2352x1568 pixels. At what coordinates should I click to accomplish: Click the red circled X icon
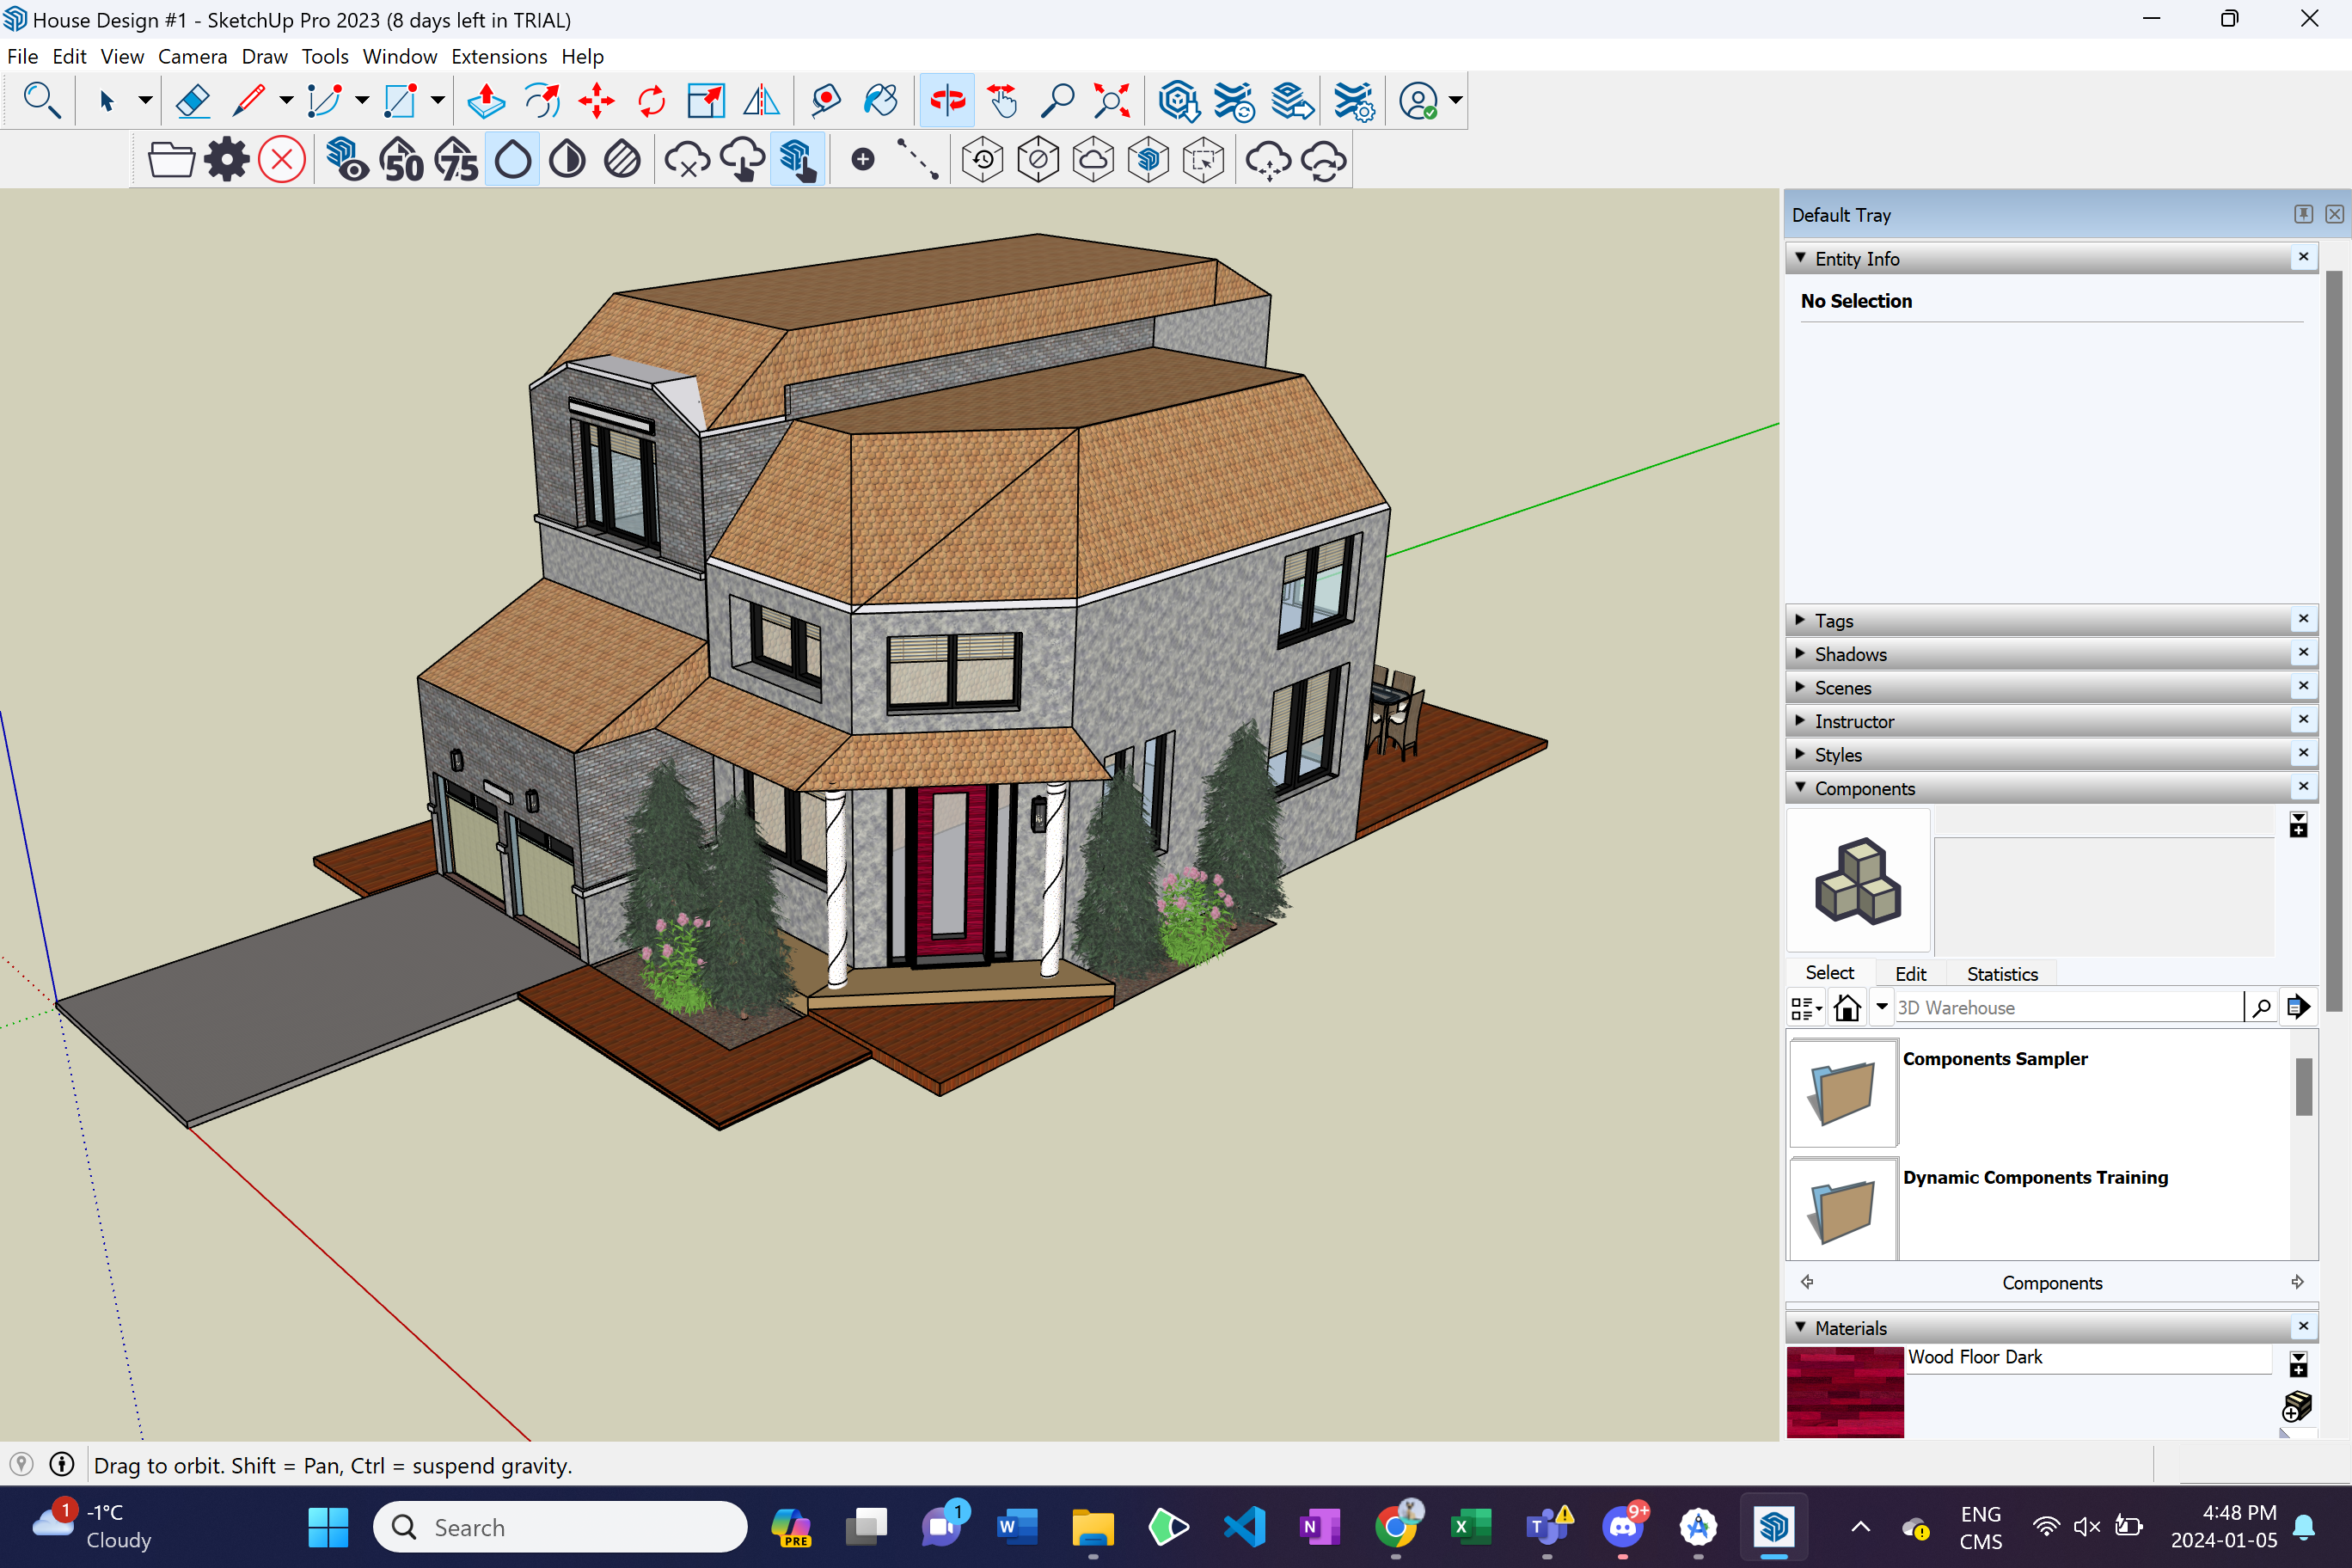[x=282, y=160]
